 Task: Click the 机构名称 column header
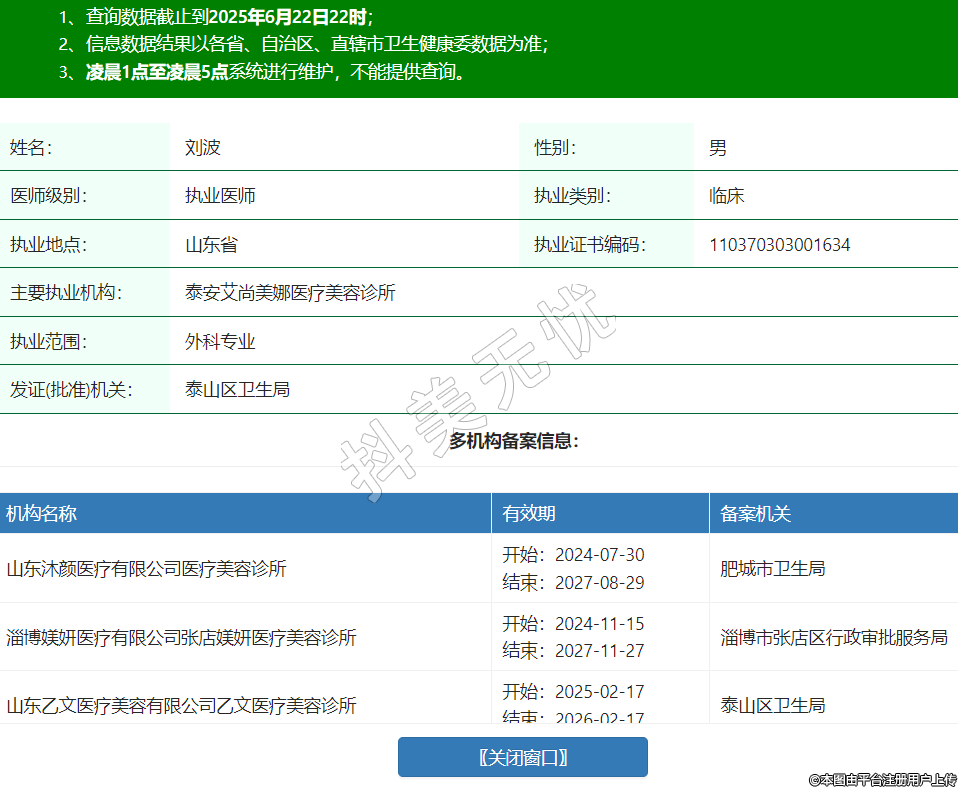click(x=42, y=514)
